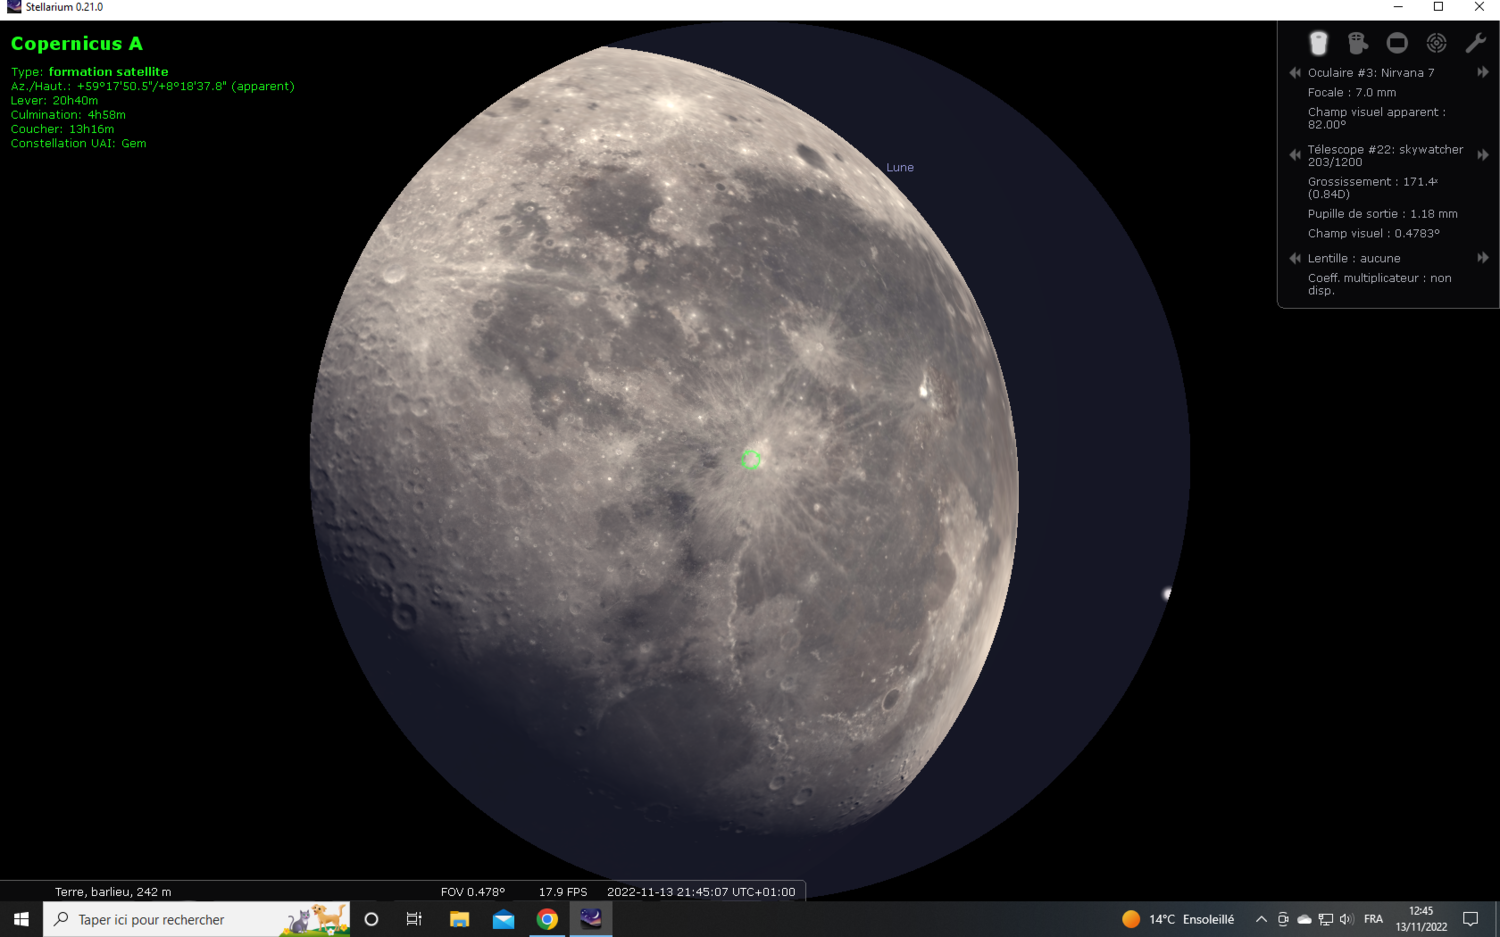Switch to the previous telescope model

[x=1294, y=155]
